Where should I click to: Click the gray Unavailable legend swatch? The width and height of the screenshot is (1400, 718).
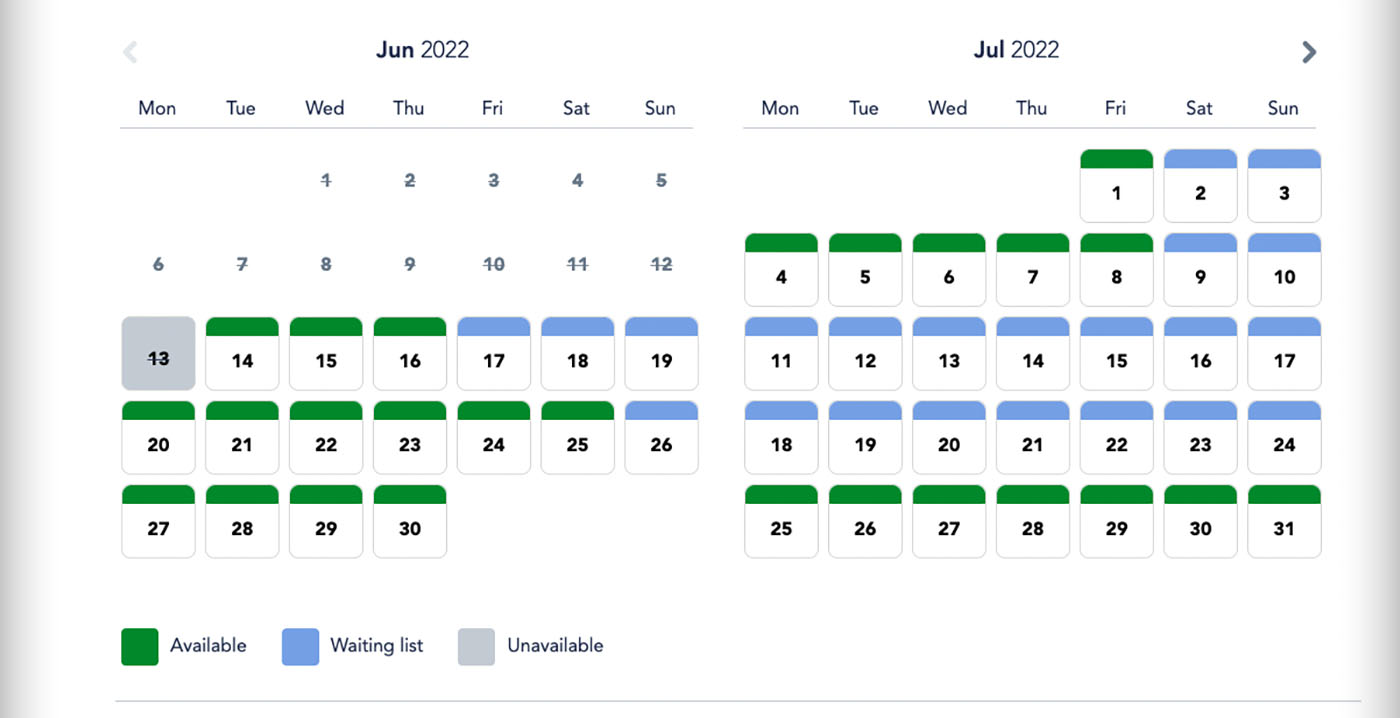(x=477, y=646)
